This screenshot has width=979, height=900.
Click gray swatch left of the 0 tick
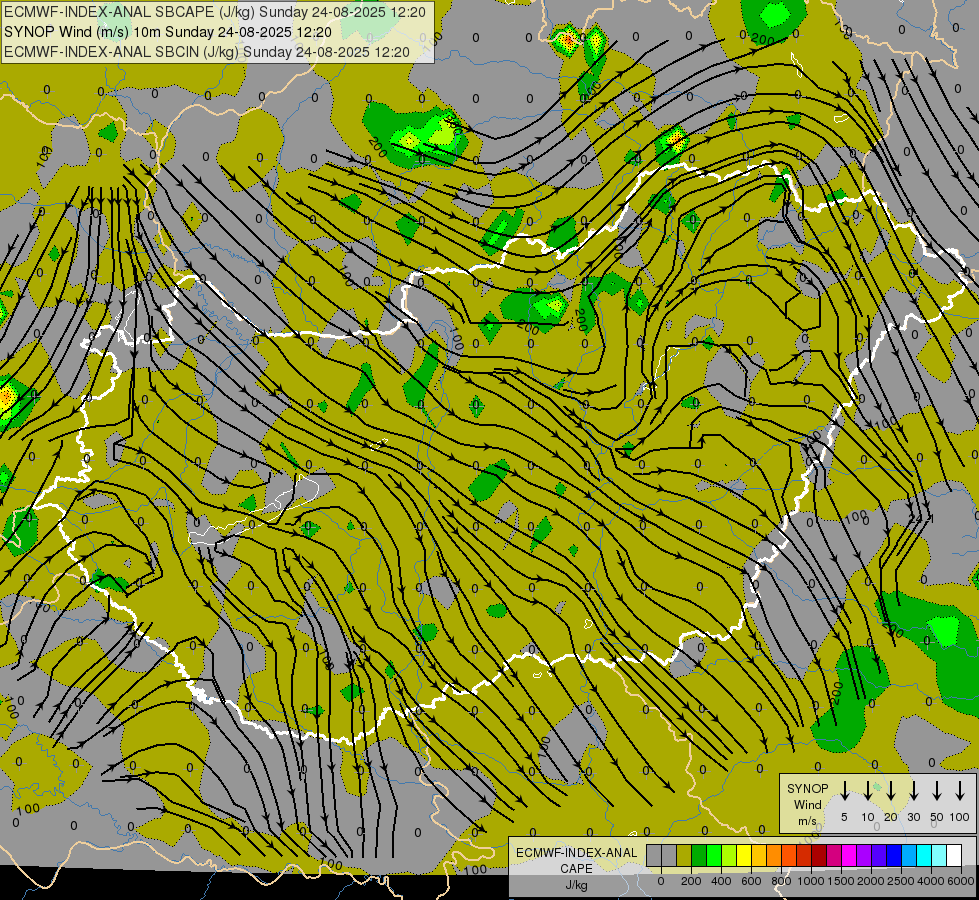coord(654,856)
